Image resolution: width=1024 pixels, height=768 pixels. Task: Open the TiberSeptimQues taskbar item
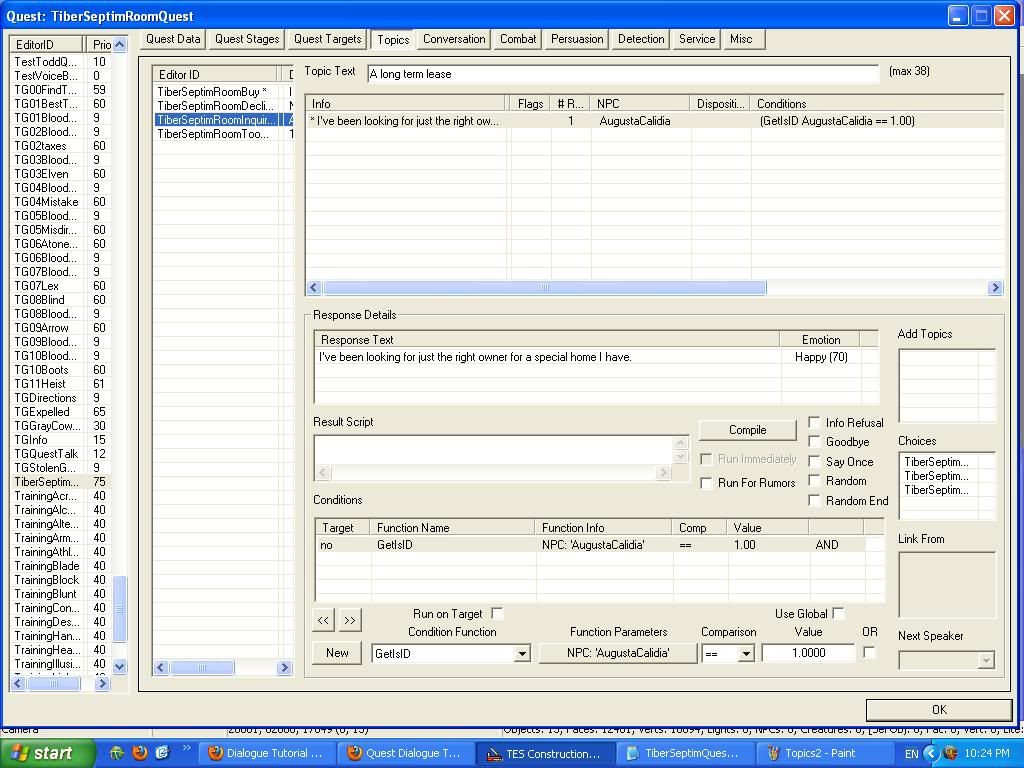tap(684, 754)
